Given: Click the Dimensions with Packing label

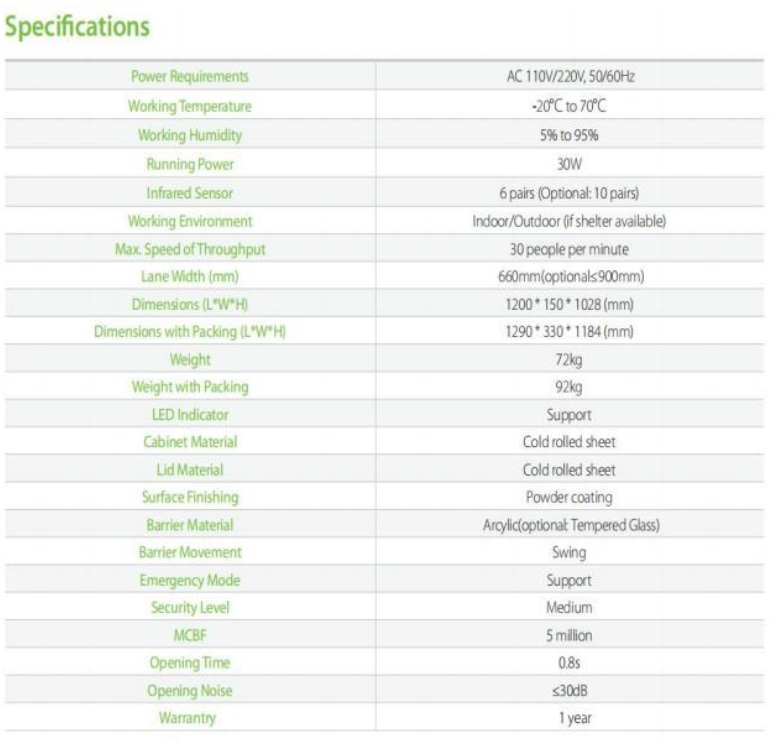Looking at the screenshot, I should click(x=190, y=332).
